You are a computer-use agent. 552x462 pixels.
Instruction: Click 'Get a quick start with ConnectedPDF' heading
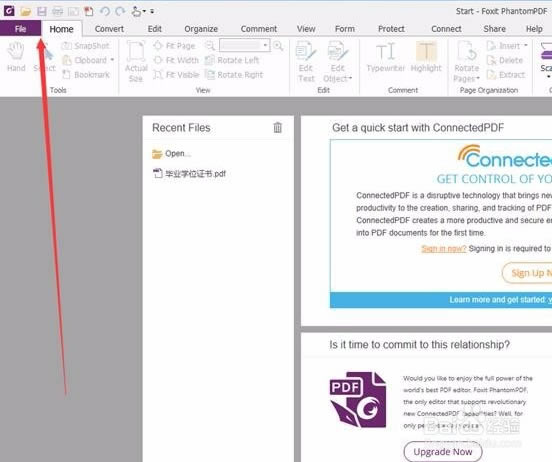point(418,127)
